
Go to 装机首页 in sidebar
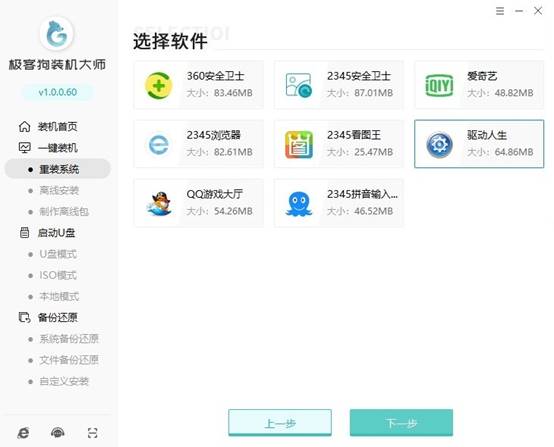pyautogui.click(x=48, y=127)
